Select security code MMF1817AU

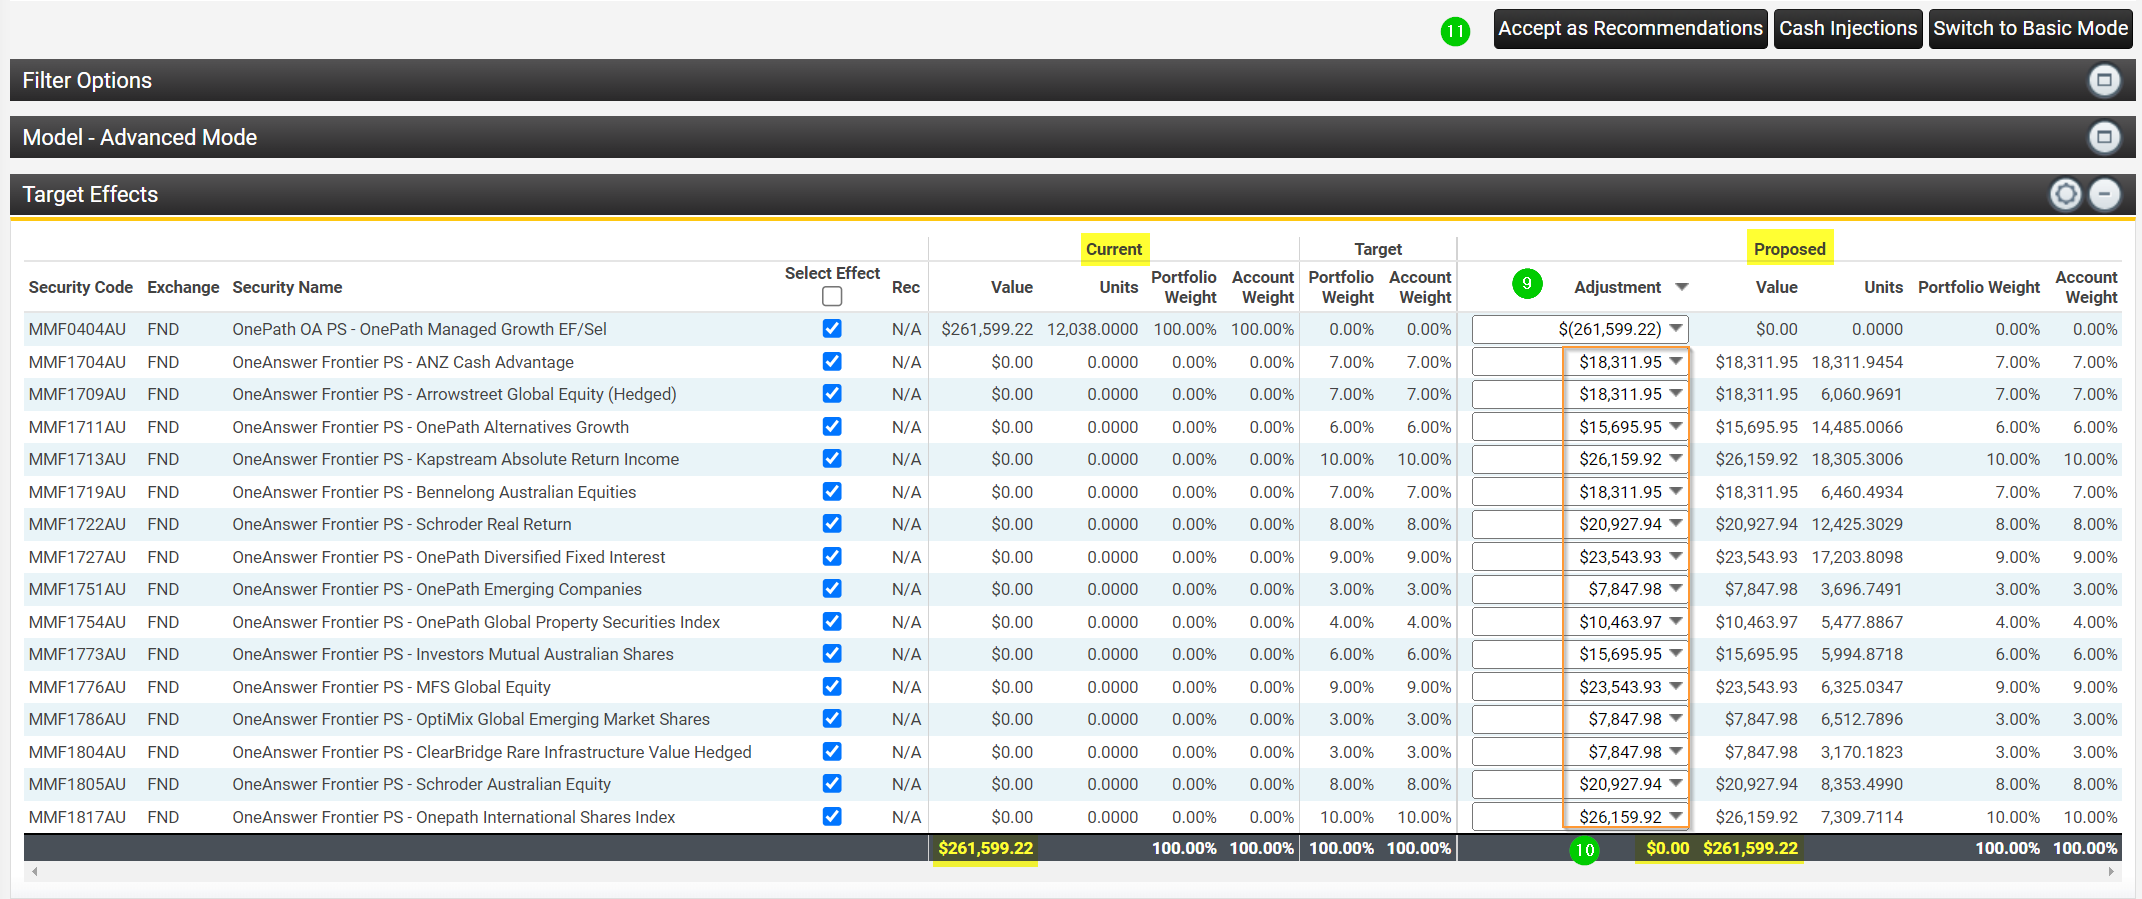[77, 817]
